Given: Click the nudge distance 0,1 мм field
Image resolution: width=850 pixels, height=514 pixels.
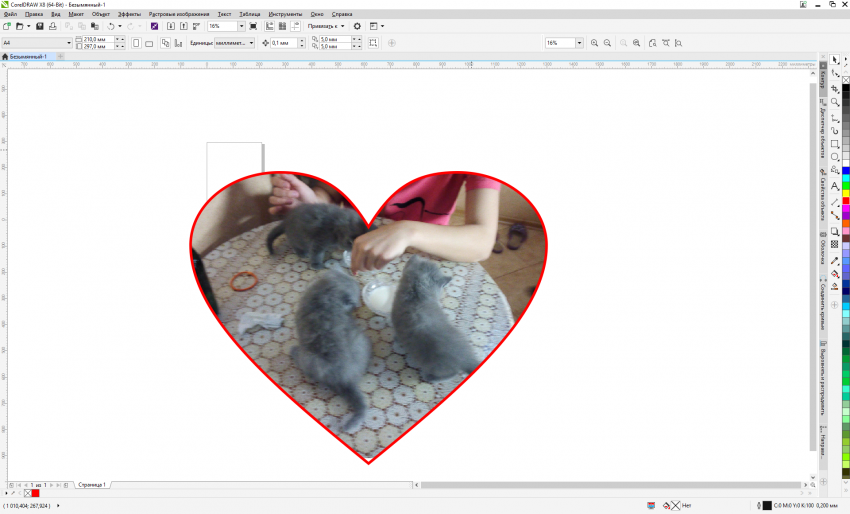Looking at the screenshot, I should point(284,43).
